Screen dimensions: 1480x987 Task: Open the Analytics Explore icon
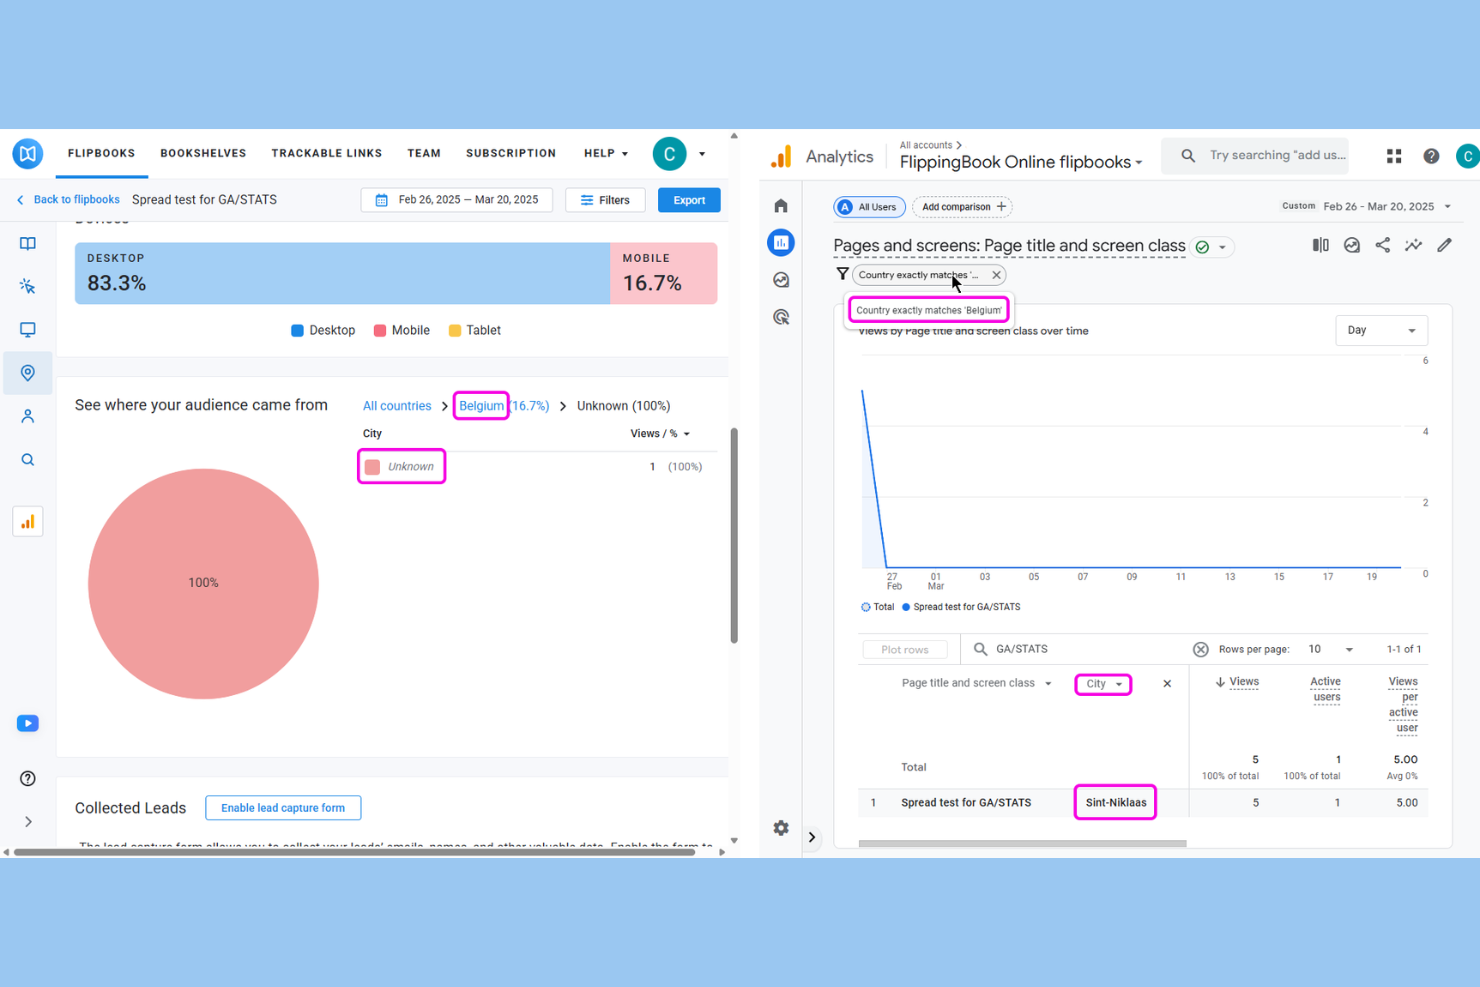(781, 280)
